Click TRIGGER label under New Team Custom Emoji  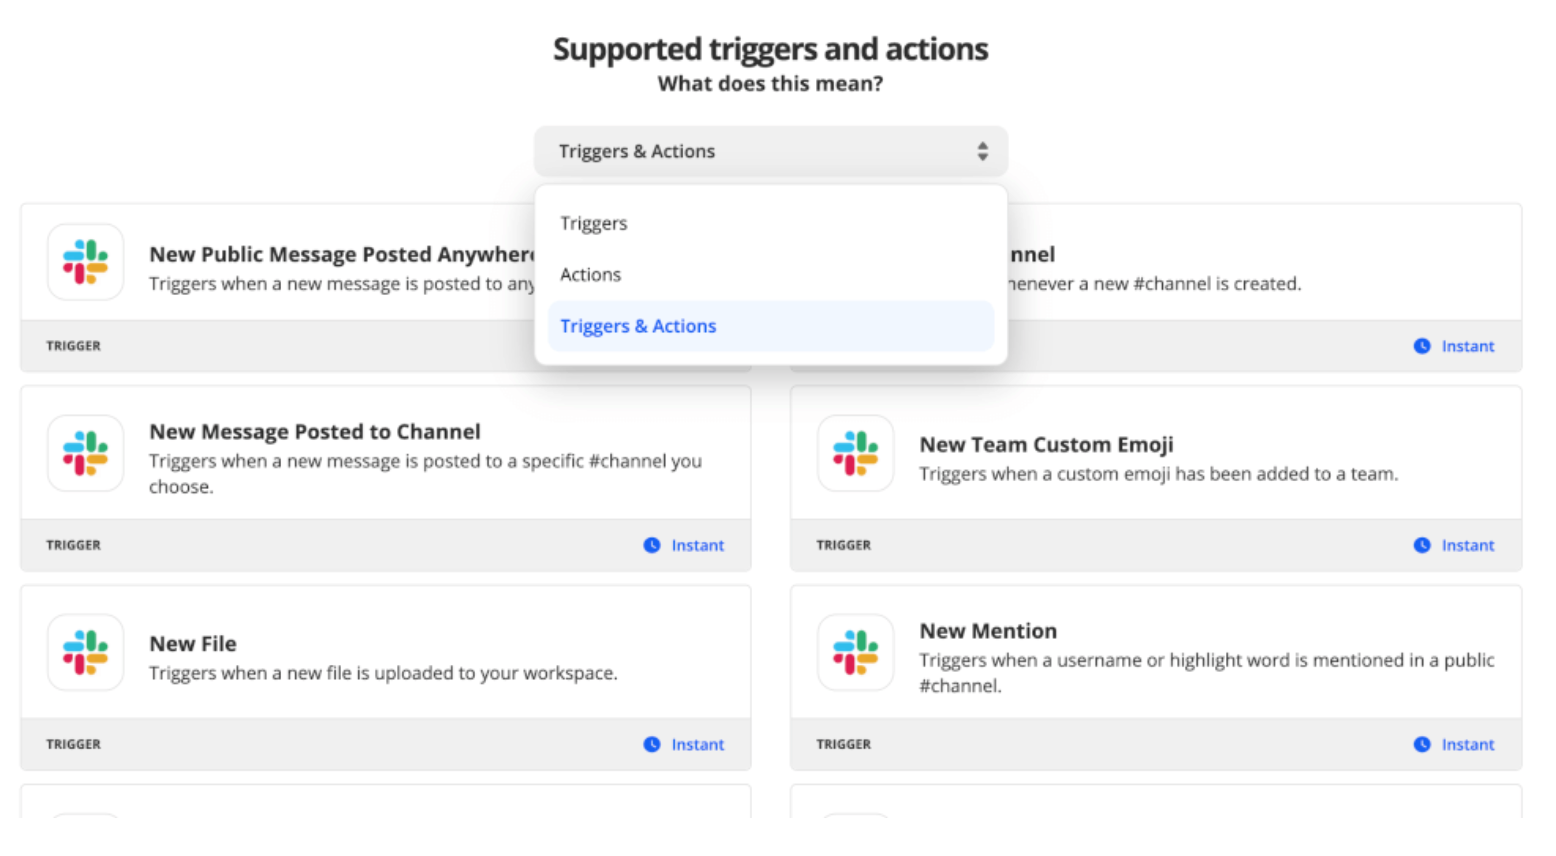(843, 545)
